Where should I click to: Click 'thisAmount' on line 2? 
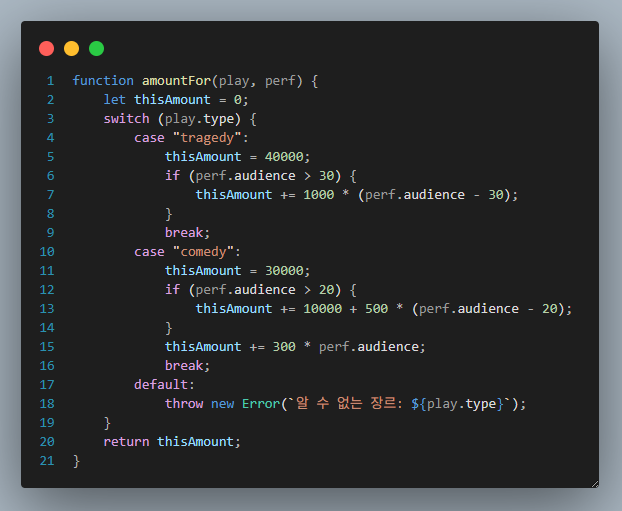tap(172, 100)
